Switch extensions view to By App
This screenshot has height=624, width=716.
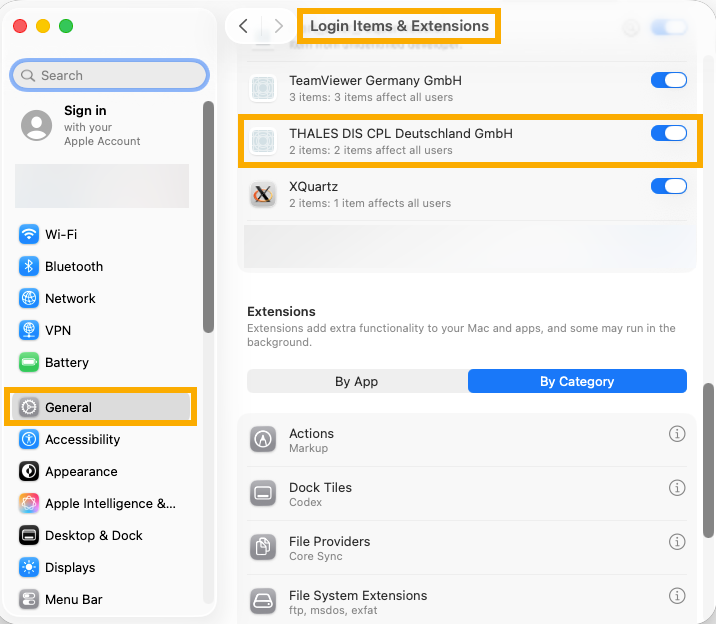click(x=357, y=381)
